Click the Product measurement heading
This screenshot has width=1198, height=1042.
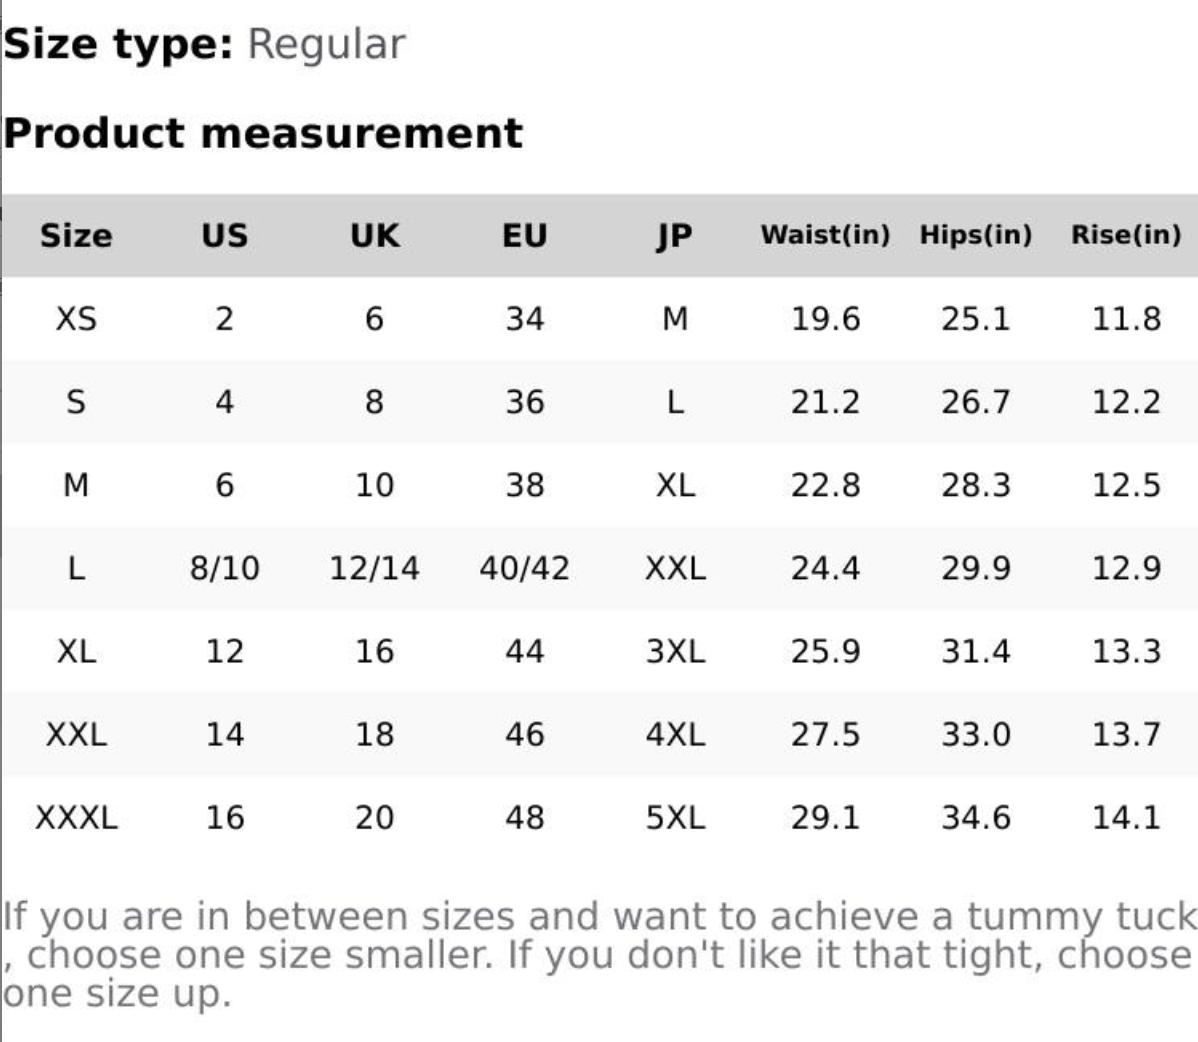click(262, 133)
